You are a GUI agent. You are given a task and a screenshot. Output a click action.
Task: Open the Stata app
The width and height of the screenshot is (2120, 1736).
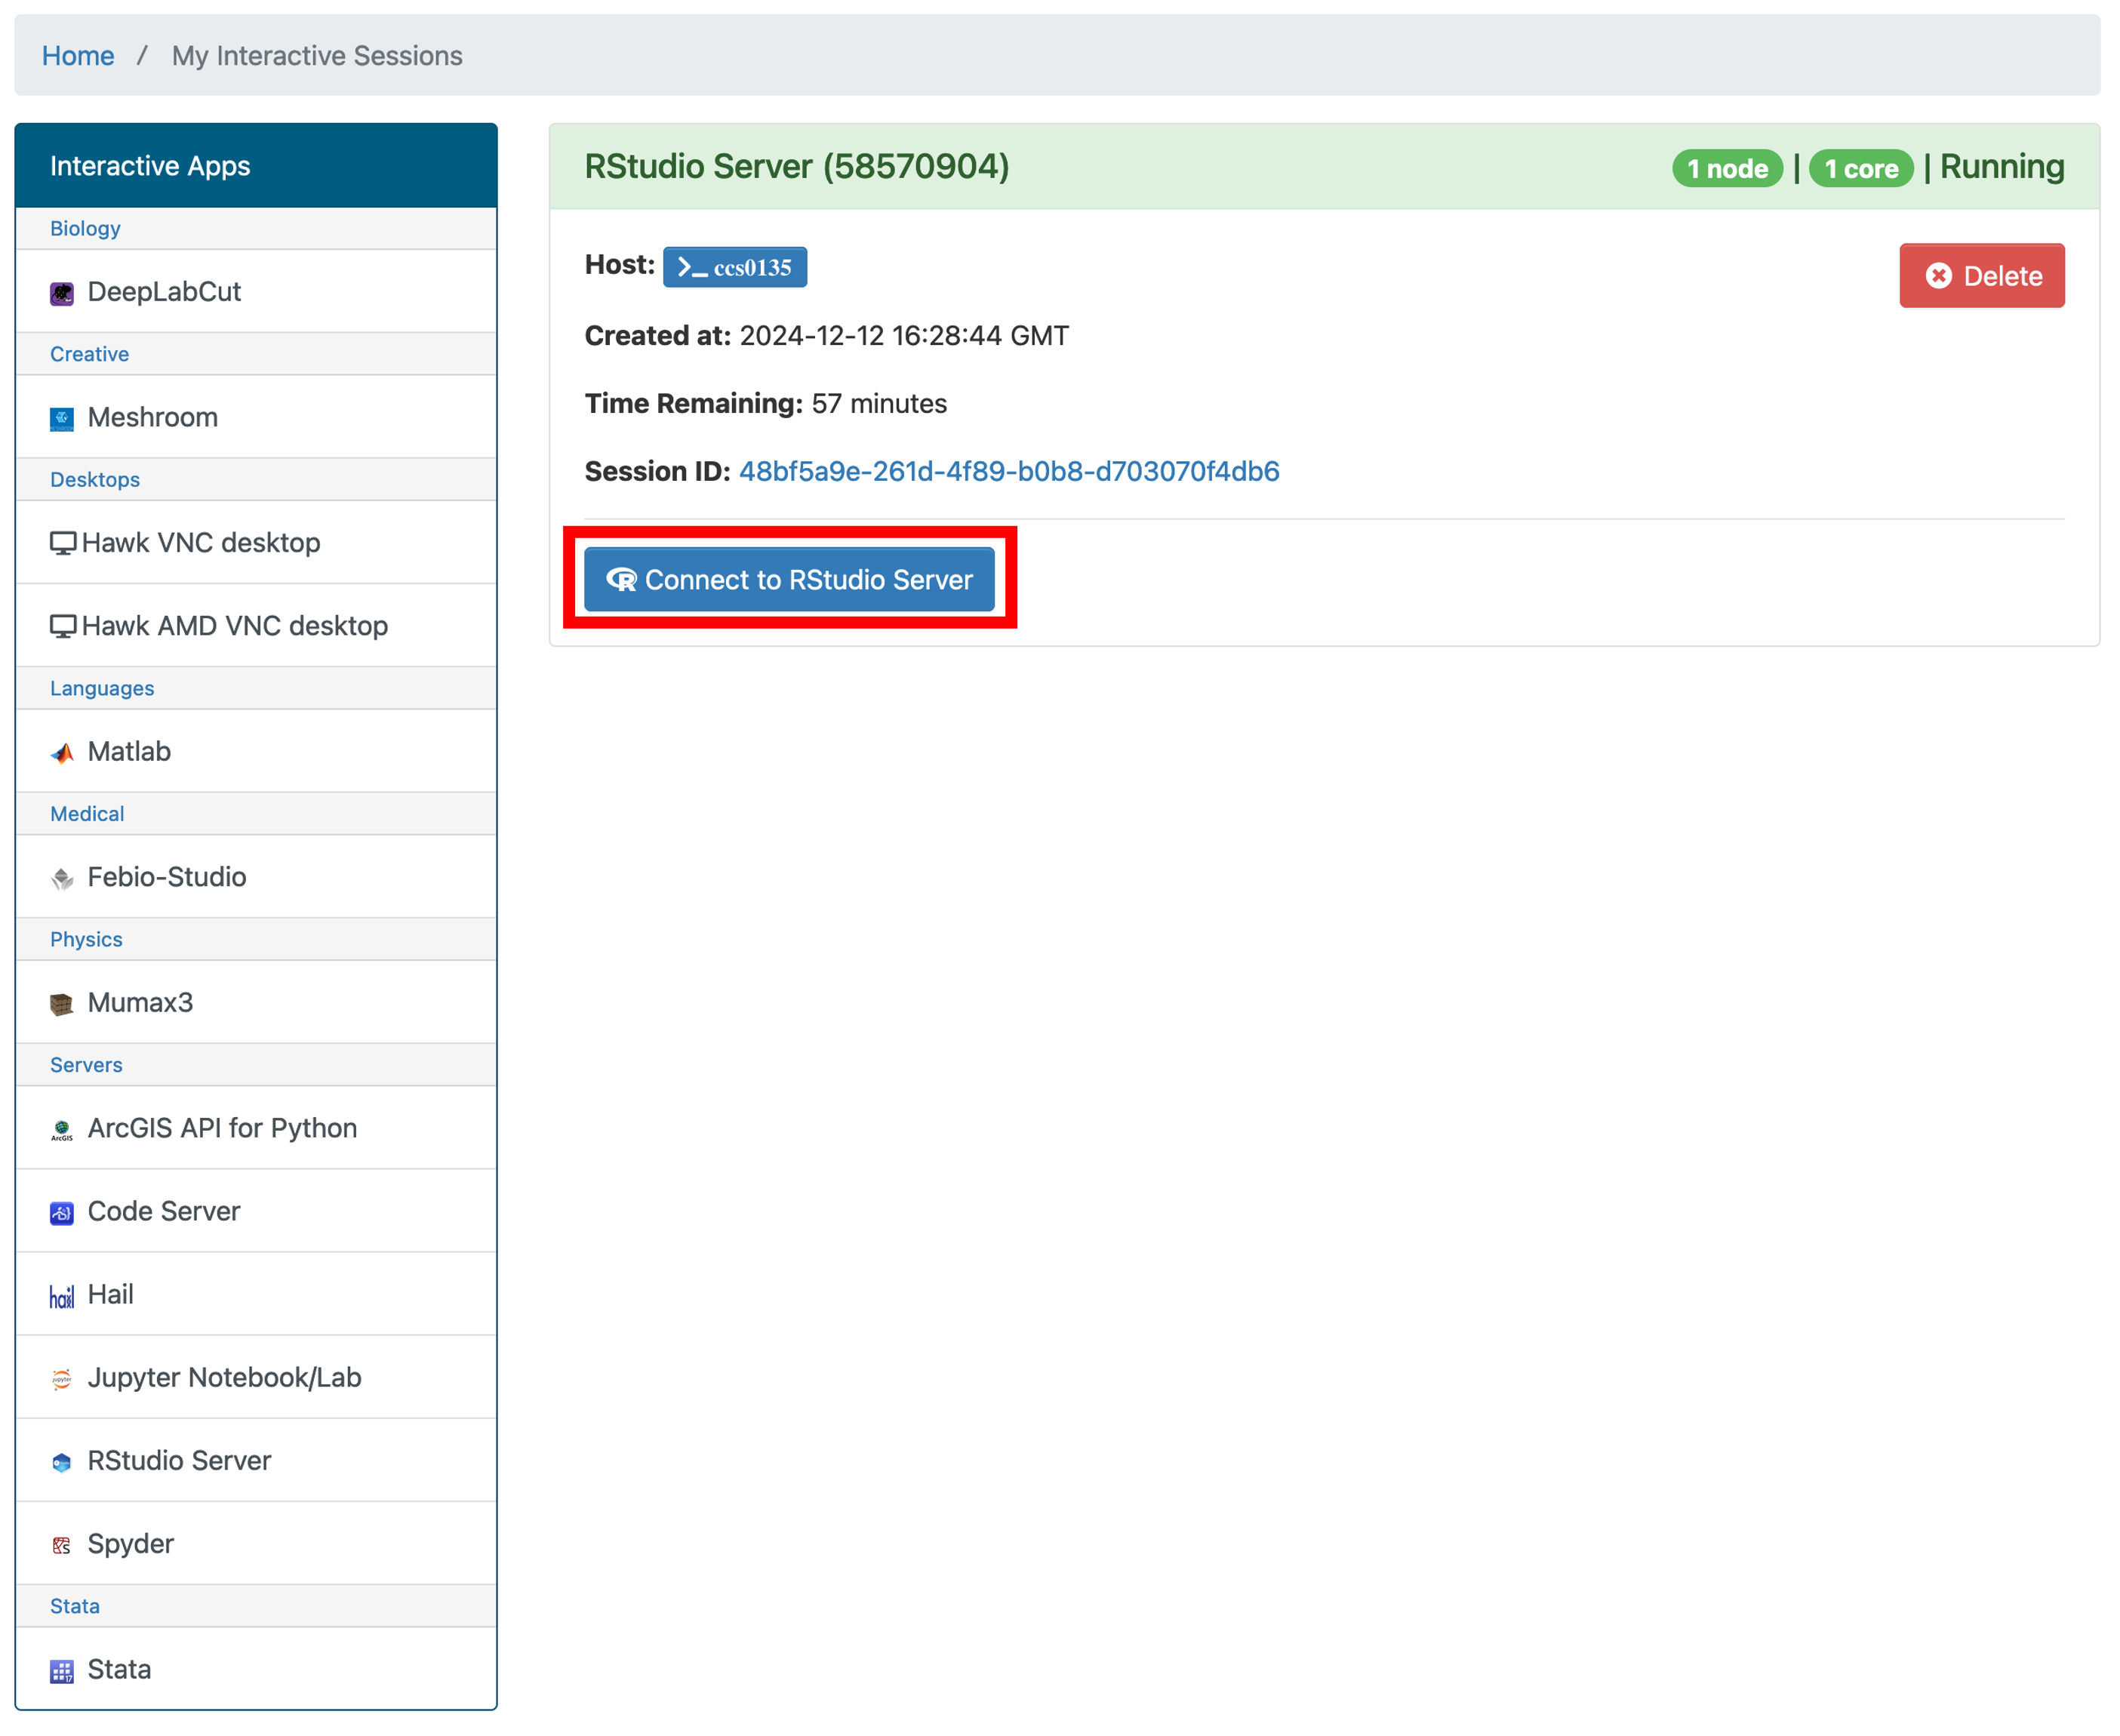pyautogui.click(x=256, y=1668)
